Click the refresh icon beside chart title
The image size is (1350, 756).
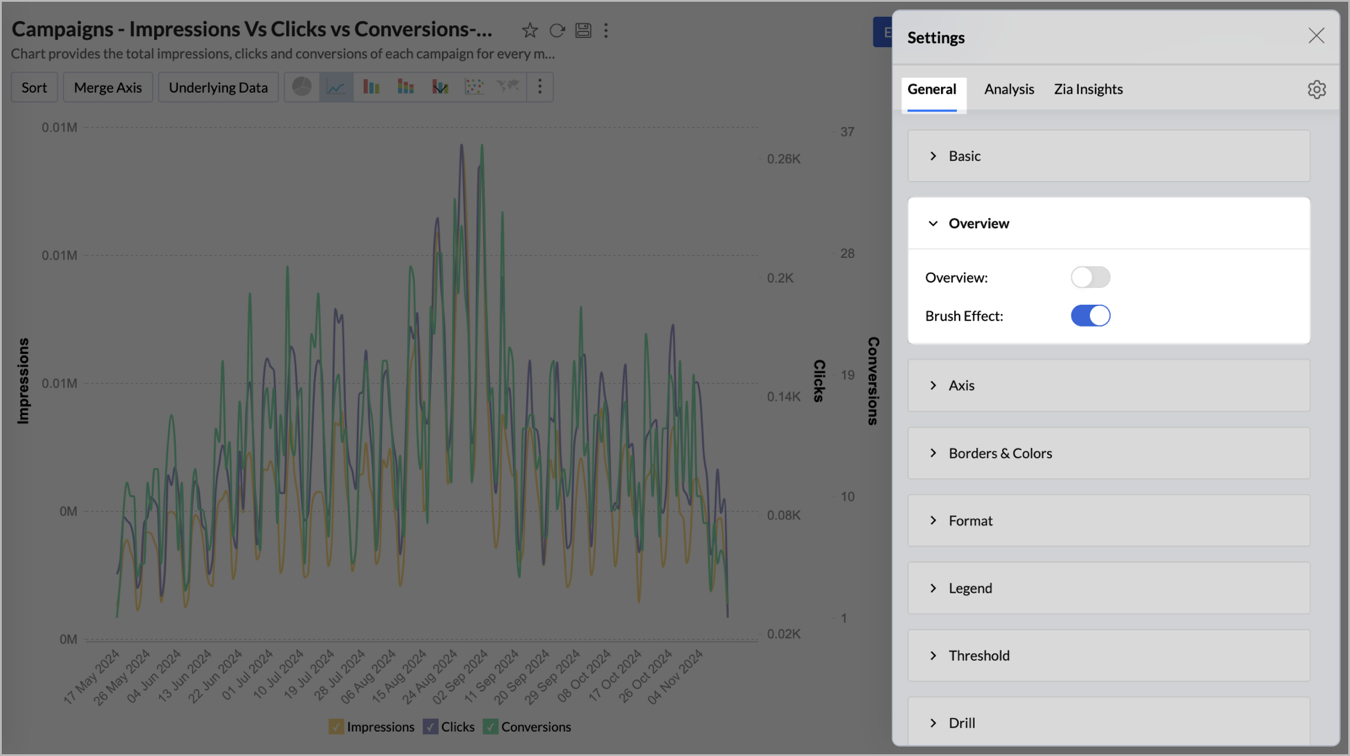tap(557, 31)
